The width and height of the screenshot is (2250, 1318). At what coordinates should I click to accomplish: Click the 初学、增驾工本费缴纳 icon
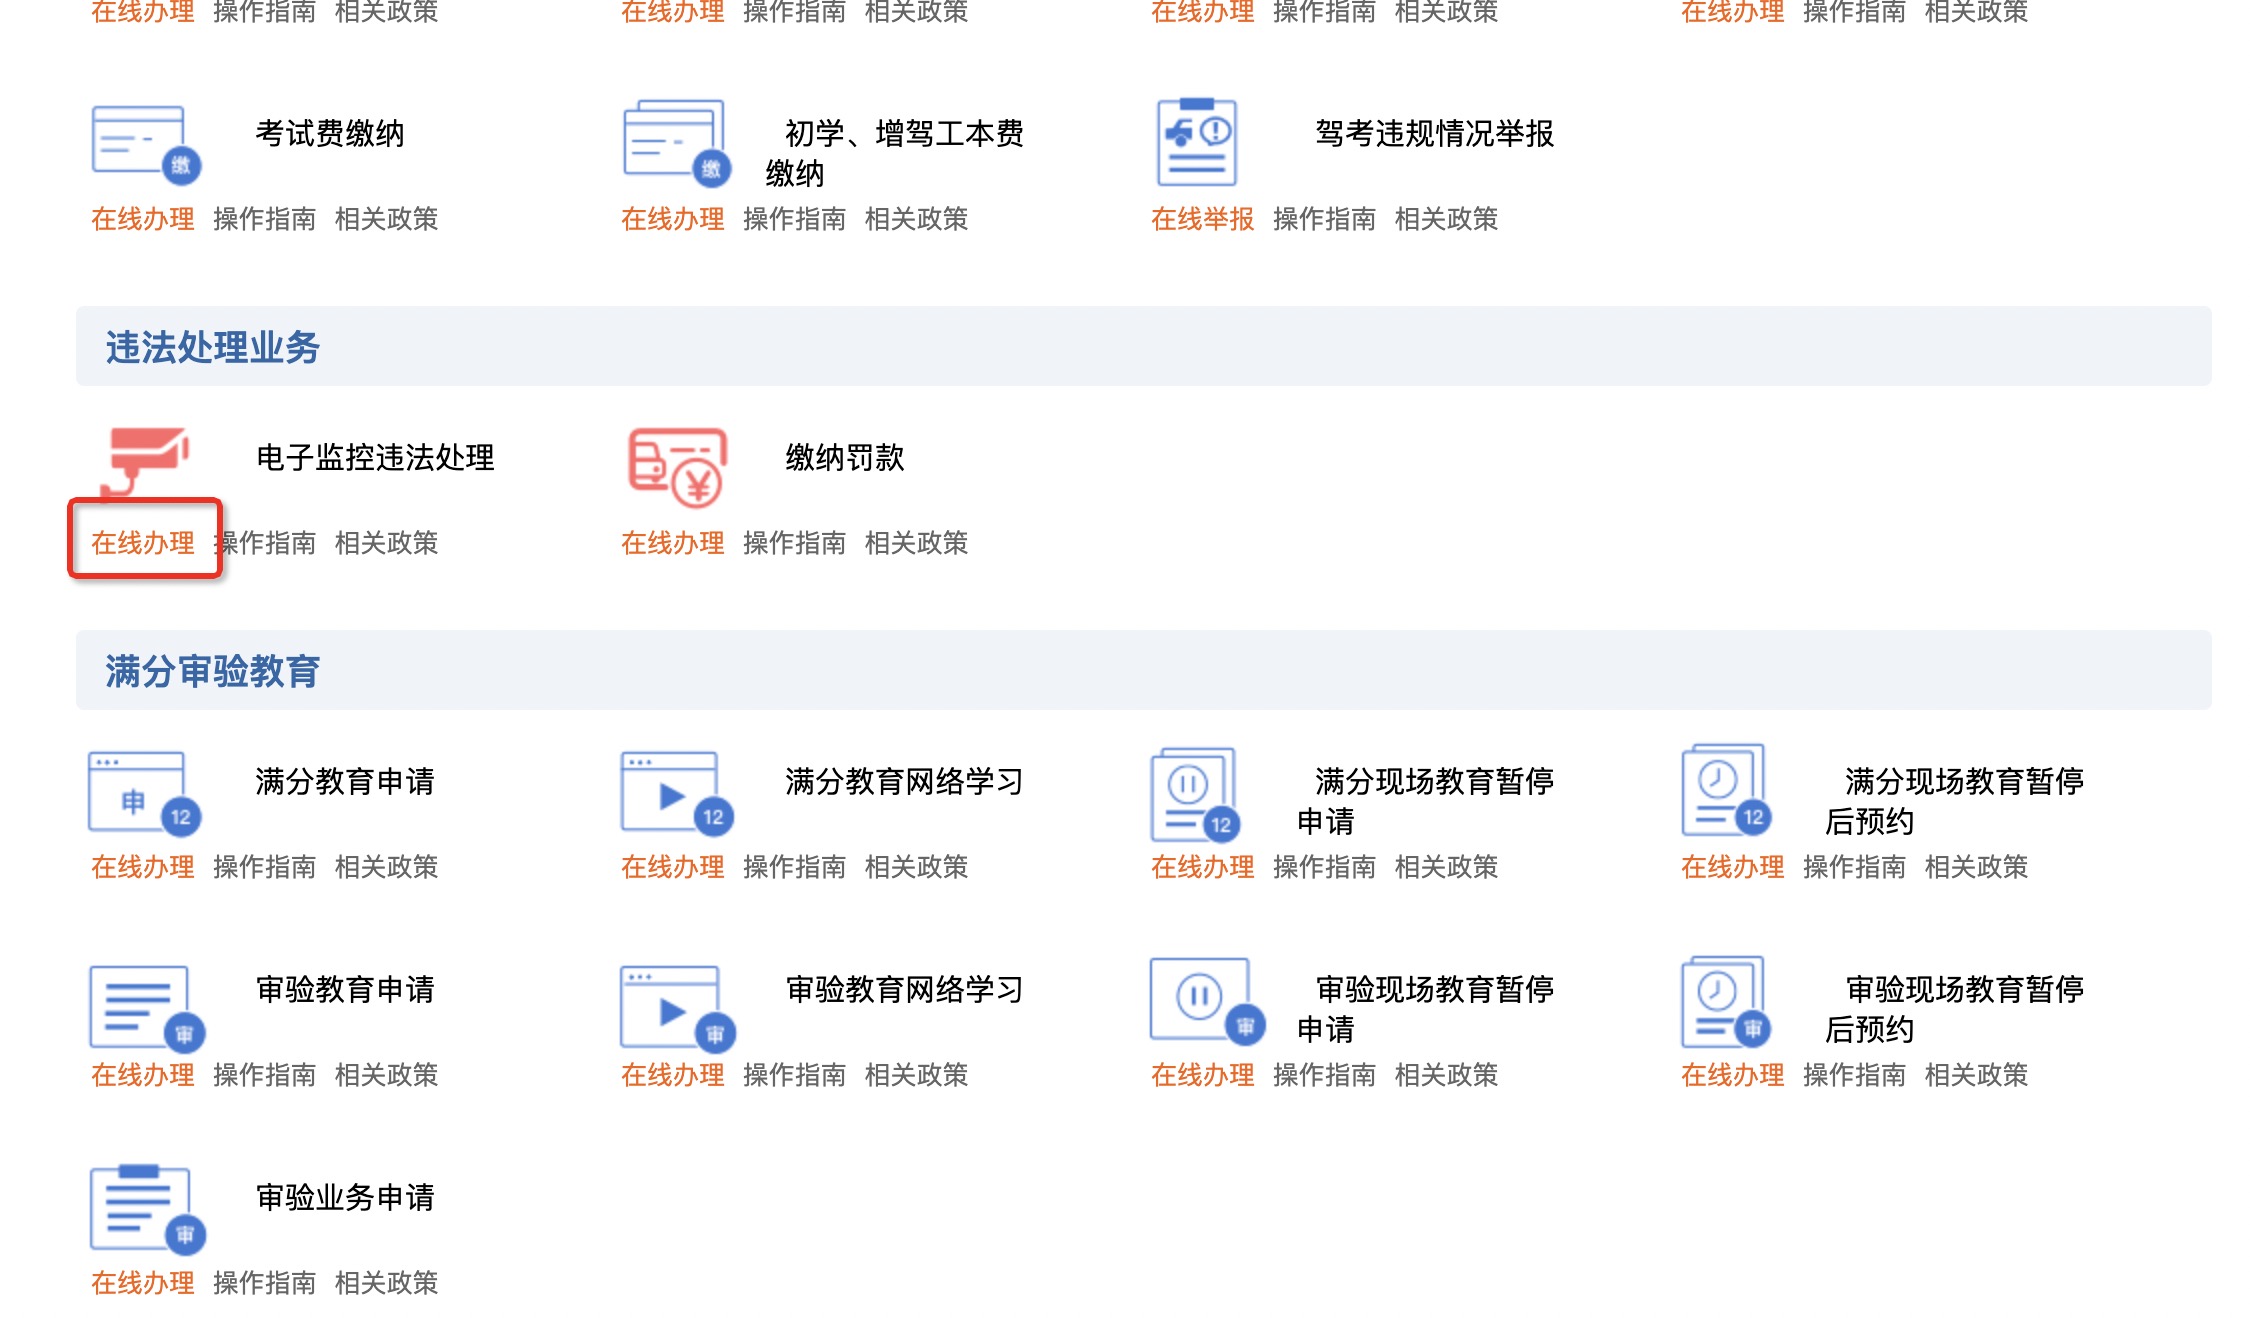tap(677, 142)
